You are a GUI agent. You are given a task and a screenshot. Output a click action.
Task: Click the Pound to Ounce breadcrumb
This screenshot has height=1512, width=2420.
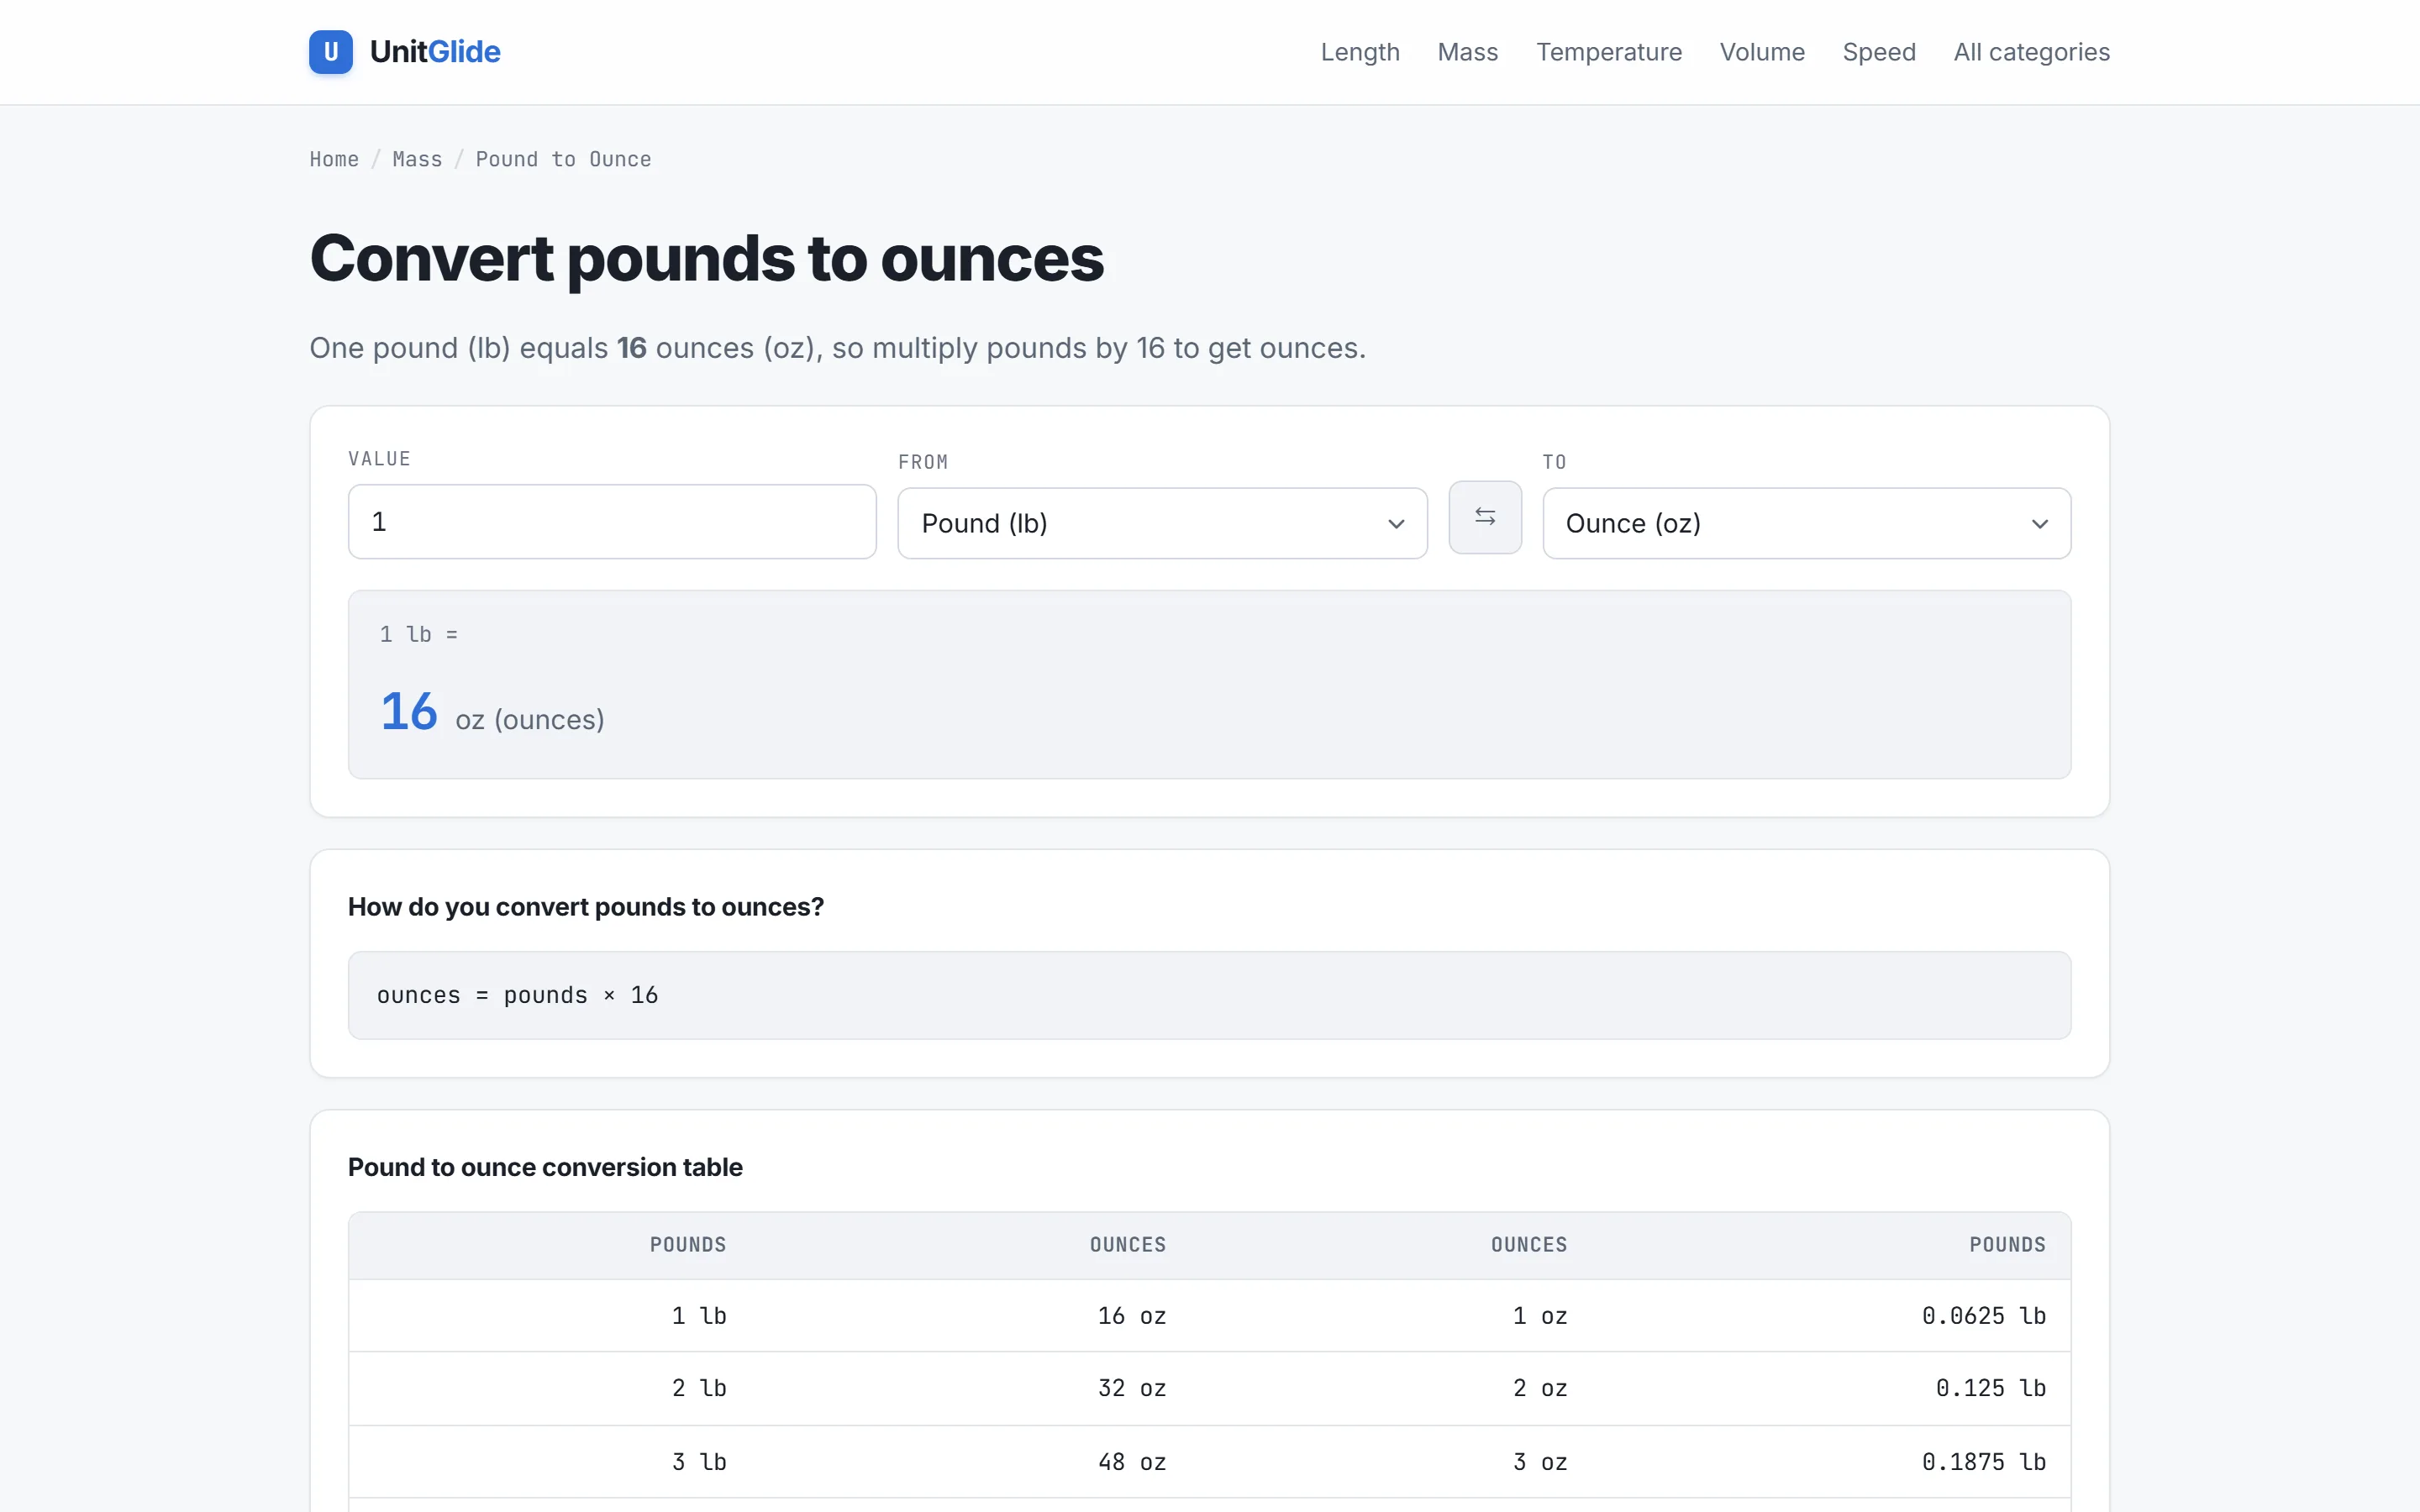[x=563, y=159]
